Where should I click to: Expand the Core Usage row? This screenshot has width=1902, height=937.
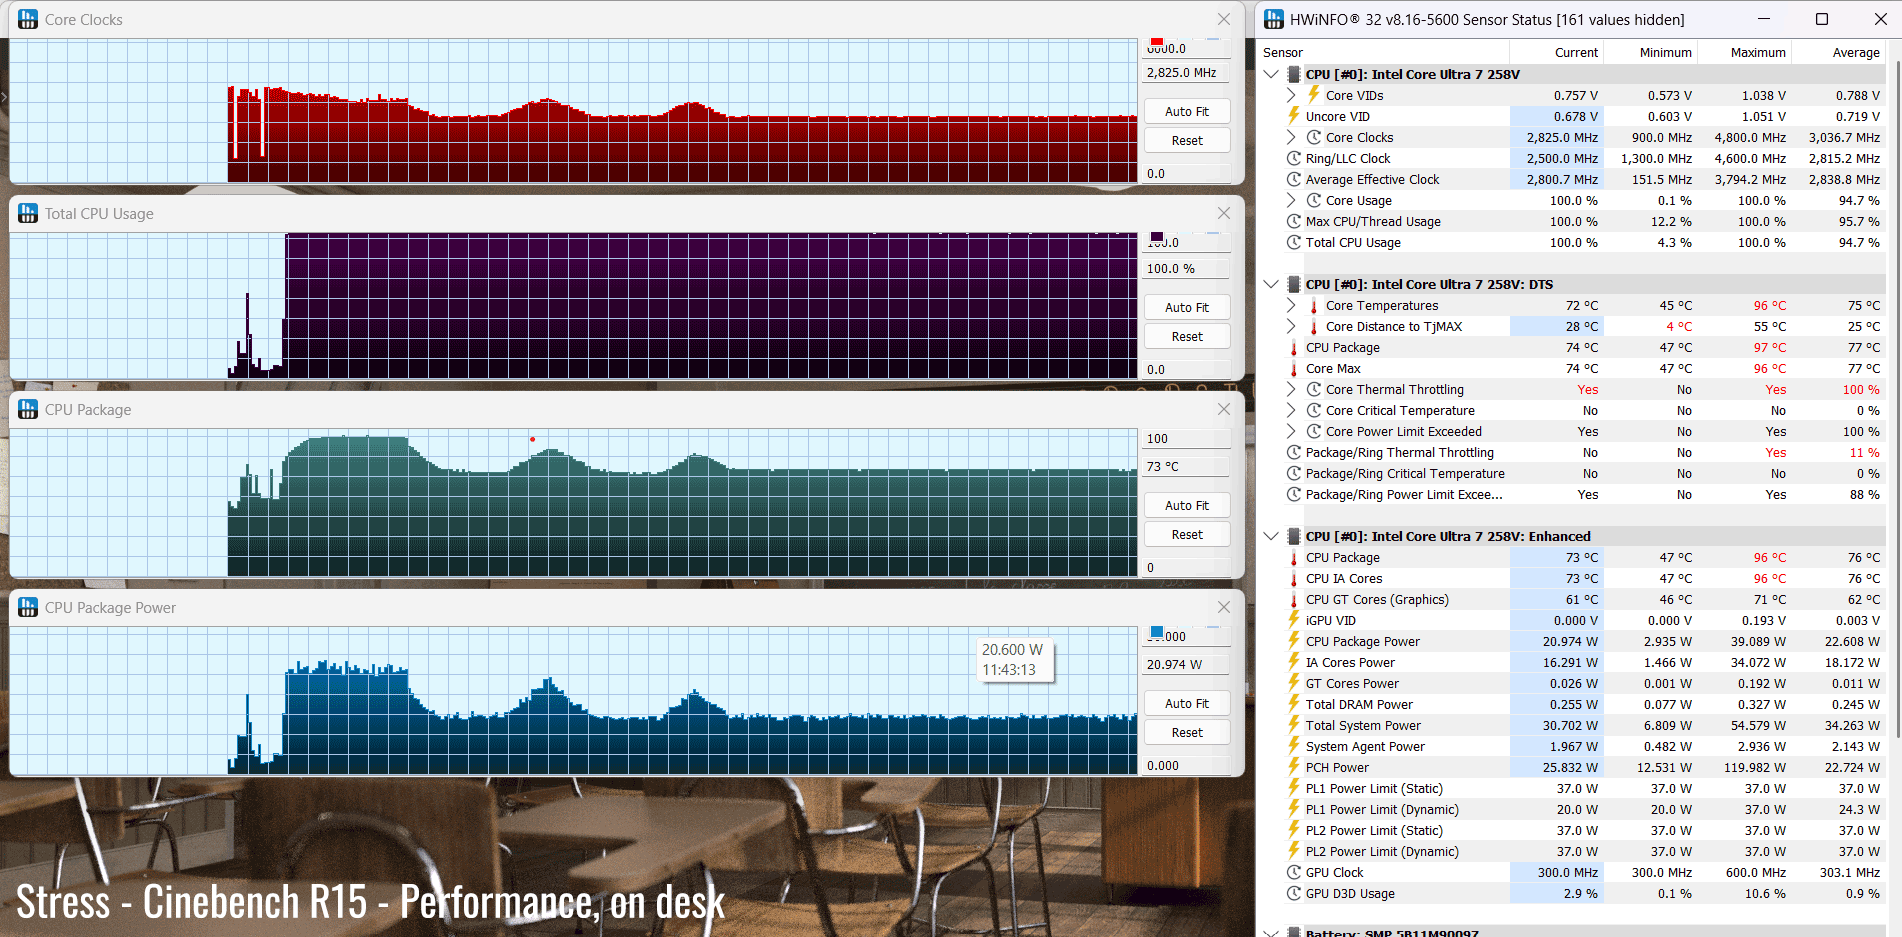click(1291, 200)
